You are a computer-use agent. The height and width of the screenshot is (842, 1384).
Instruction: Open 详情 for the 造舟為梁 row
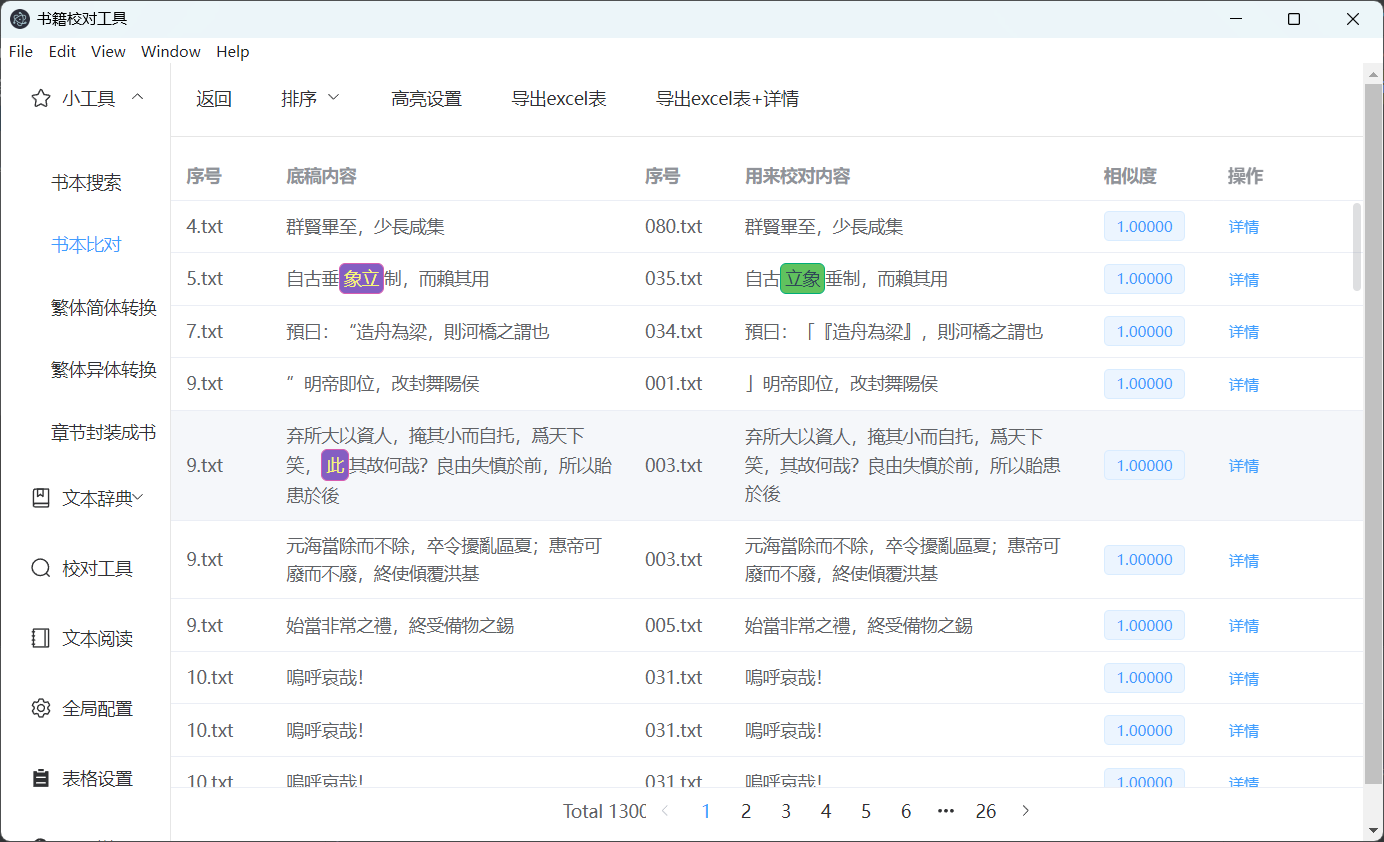tap(1244, 332)
